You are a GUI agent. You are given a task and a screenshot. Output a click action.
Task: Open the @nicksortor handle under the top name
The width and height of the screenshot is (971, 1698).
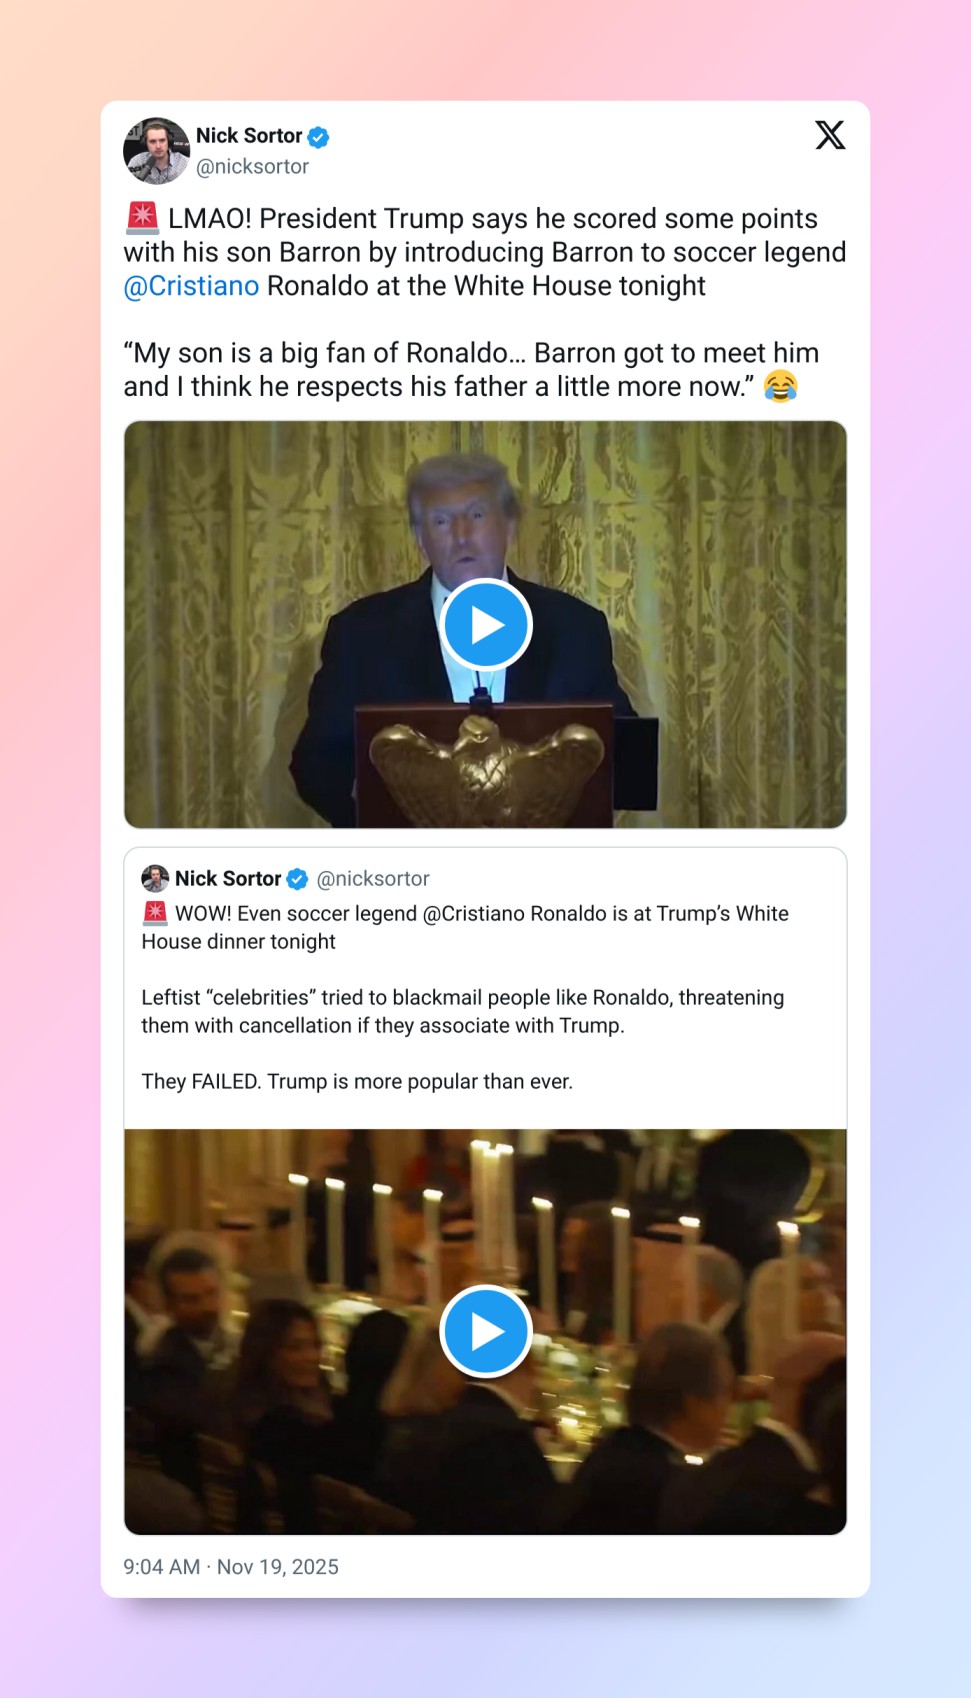pos(252,167)
